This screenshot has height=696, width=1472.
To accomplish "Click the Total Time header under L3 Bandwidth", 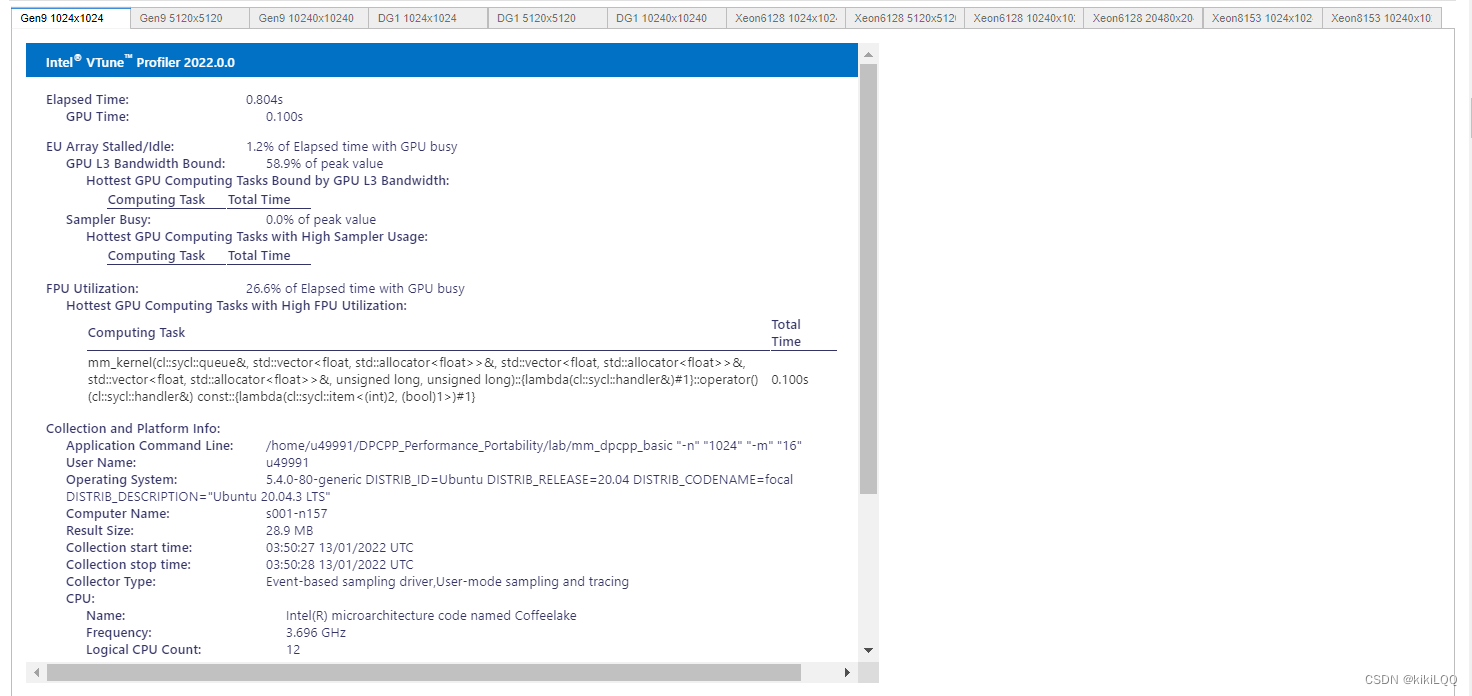I will click(259, 199).
